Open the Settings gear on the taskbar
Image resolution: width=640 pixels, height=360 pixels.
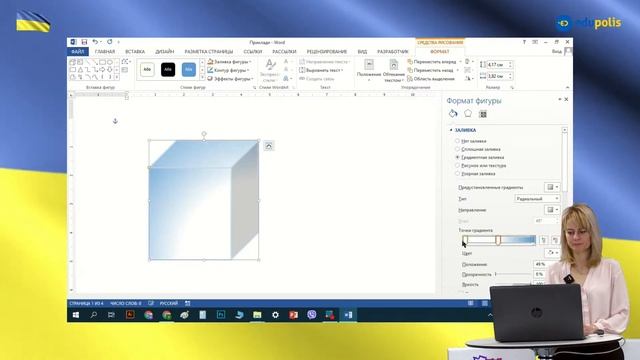click(x=275, y=315)
